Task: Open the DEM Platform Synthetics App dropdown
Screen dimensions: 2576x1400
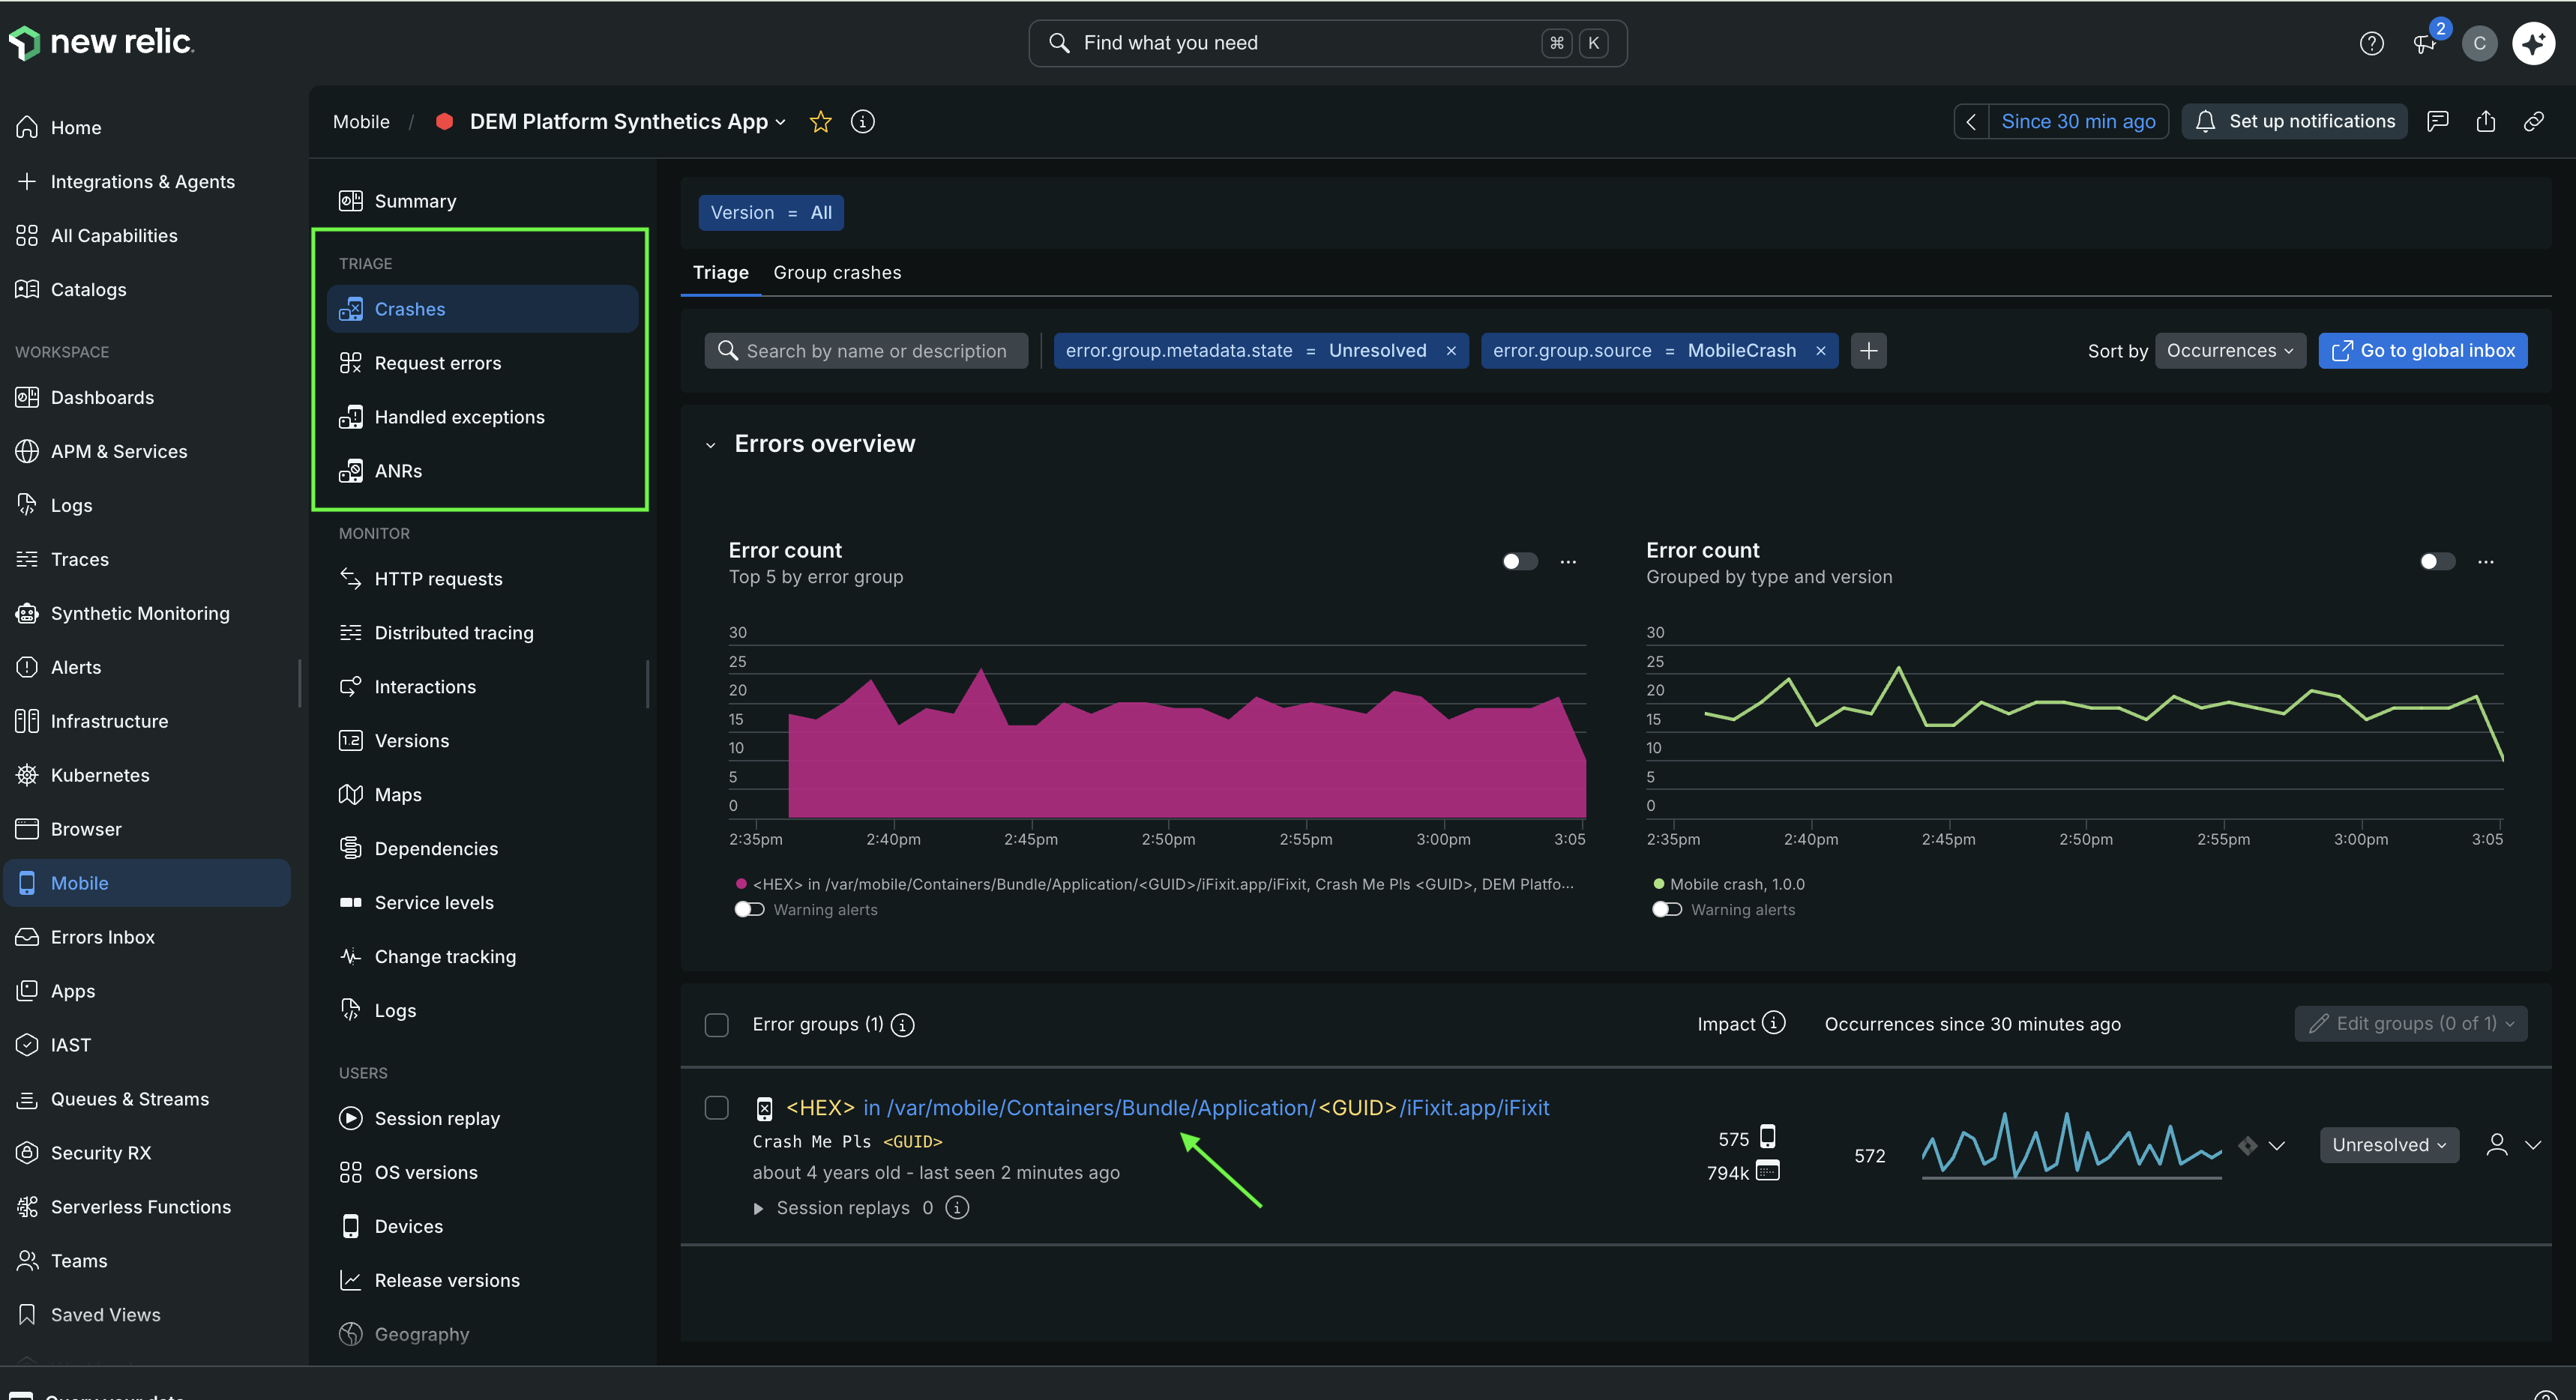Action: [627, 122]
